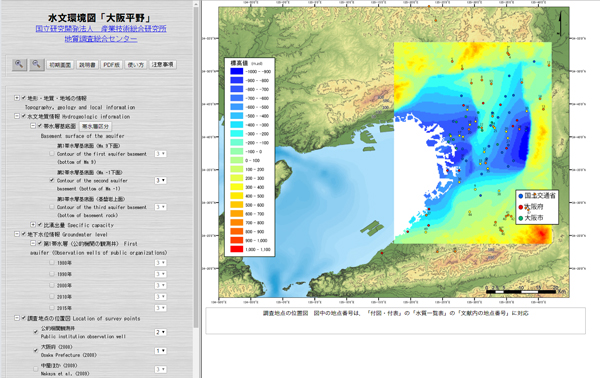
Task: Open dropdown for Public institution observation well
Action: [x=160, y=332]
